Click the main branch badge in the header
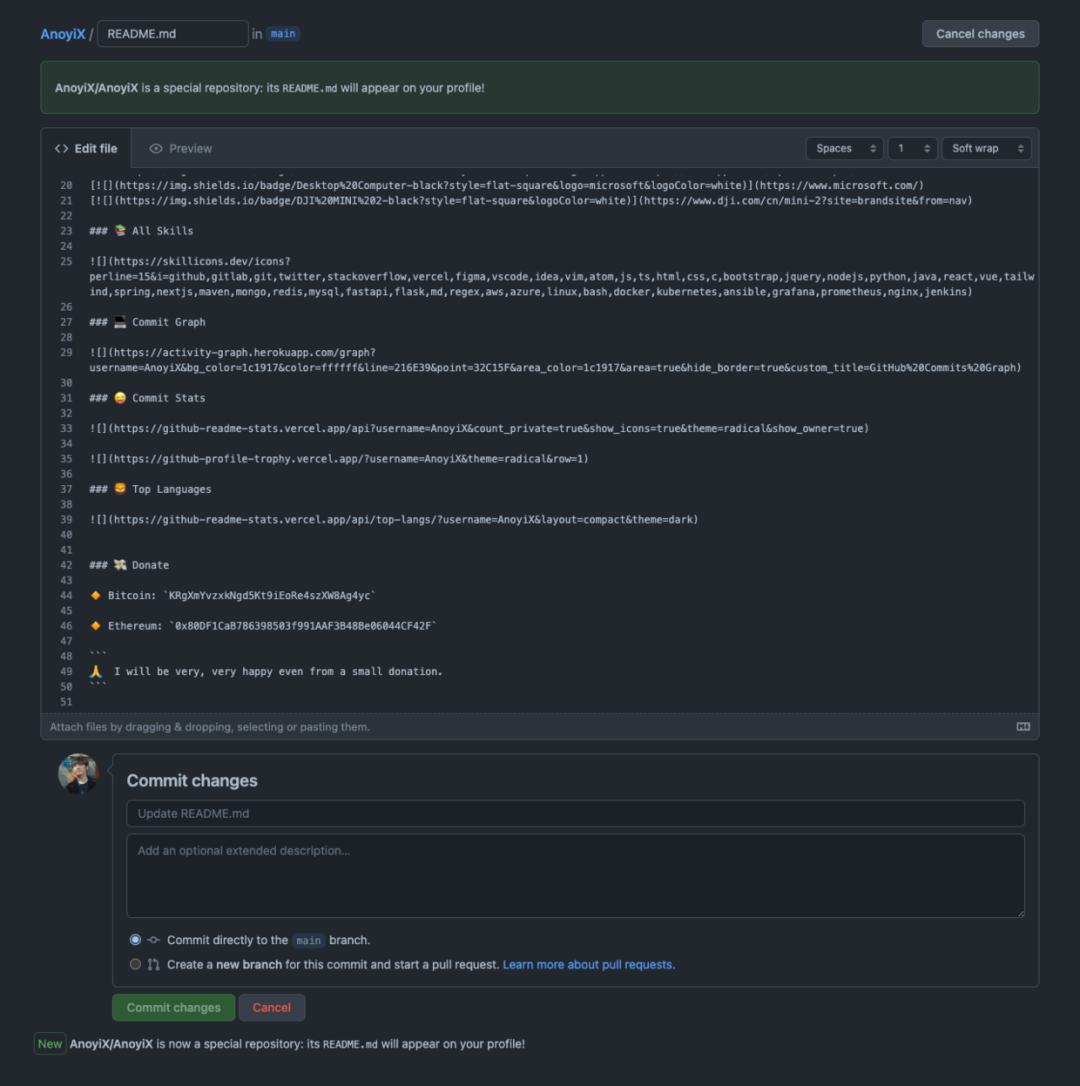This screenshot has height=1086, width=1080. pyautogui.click(x=282, y=33)
